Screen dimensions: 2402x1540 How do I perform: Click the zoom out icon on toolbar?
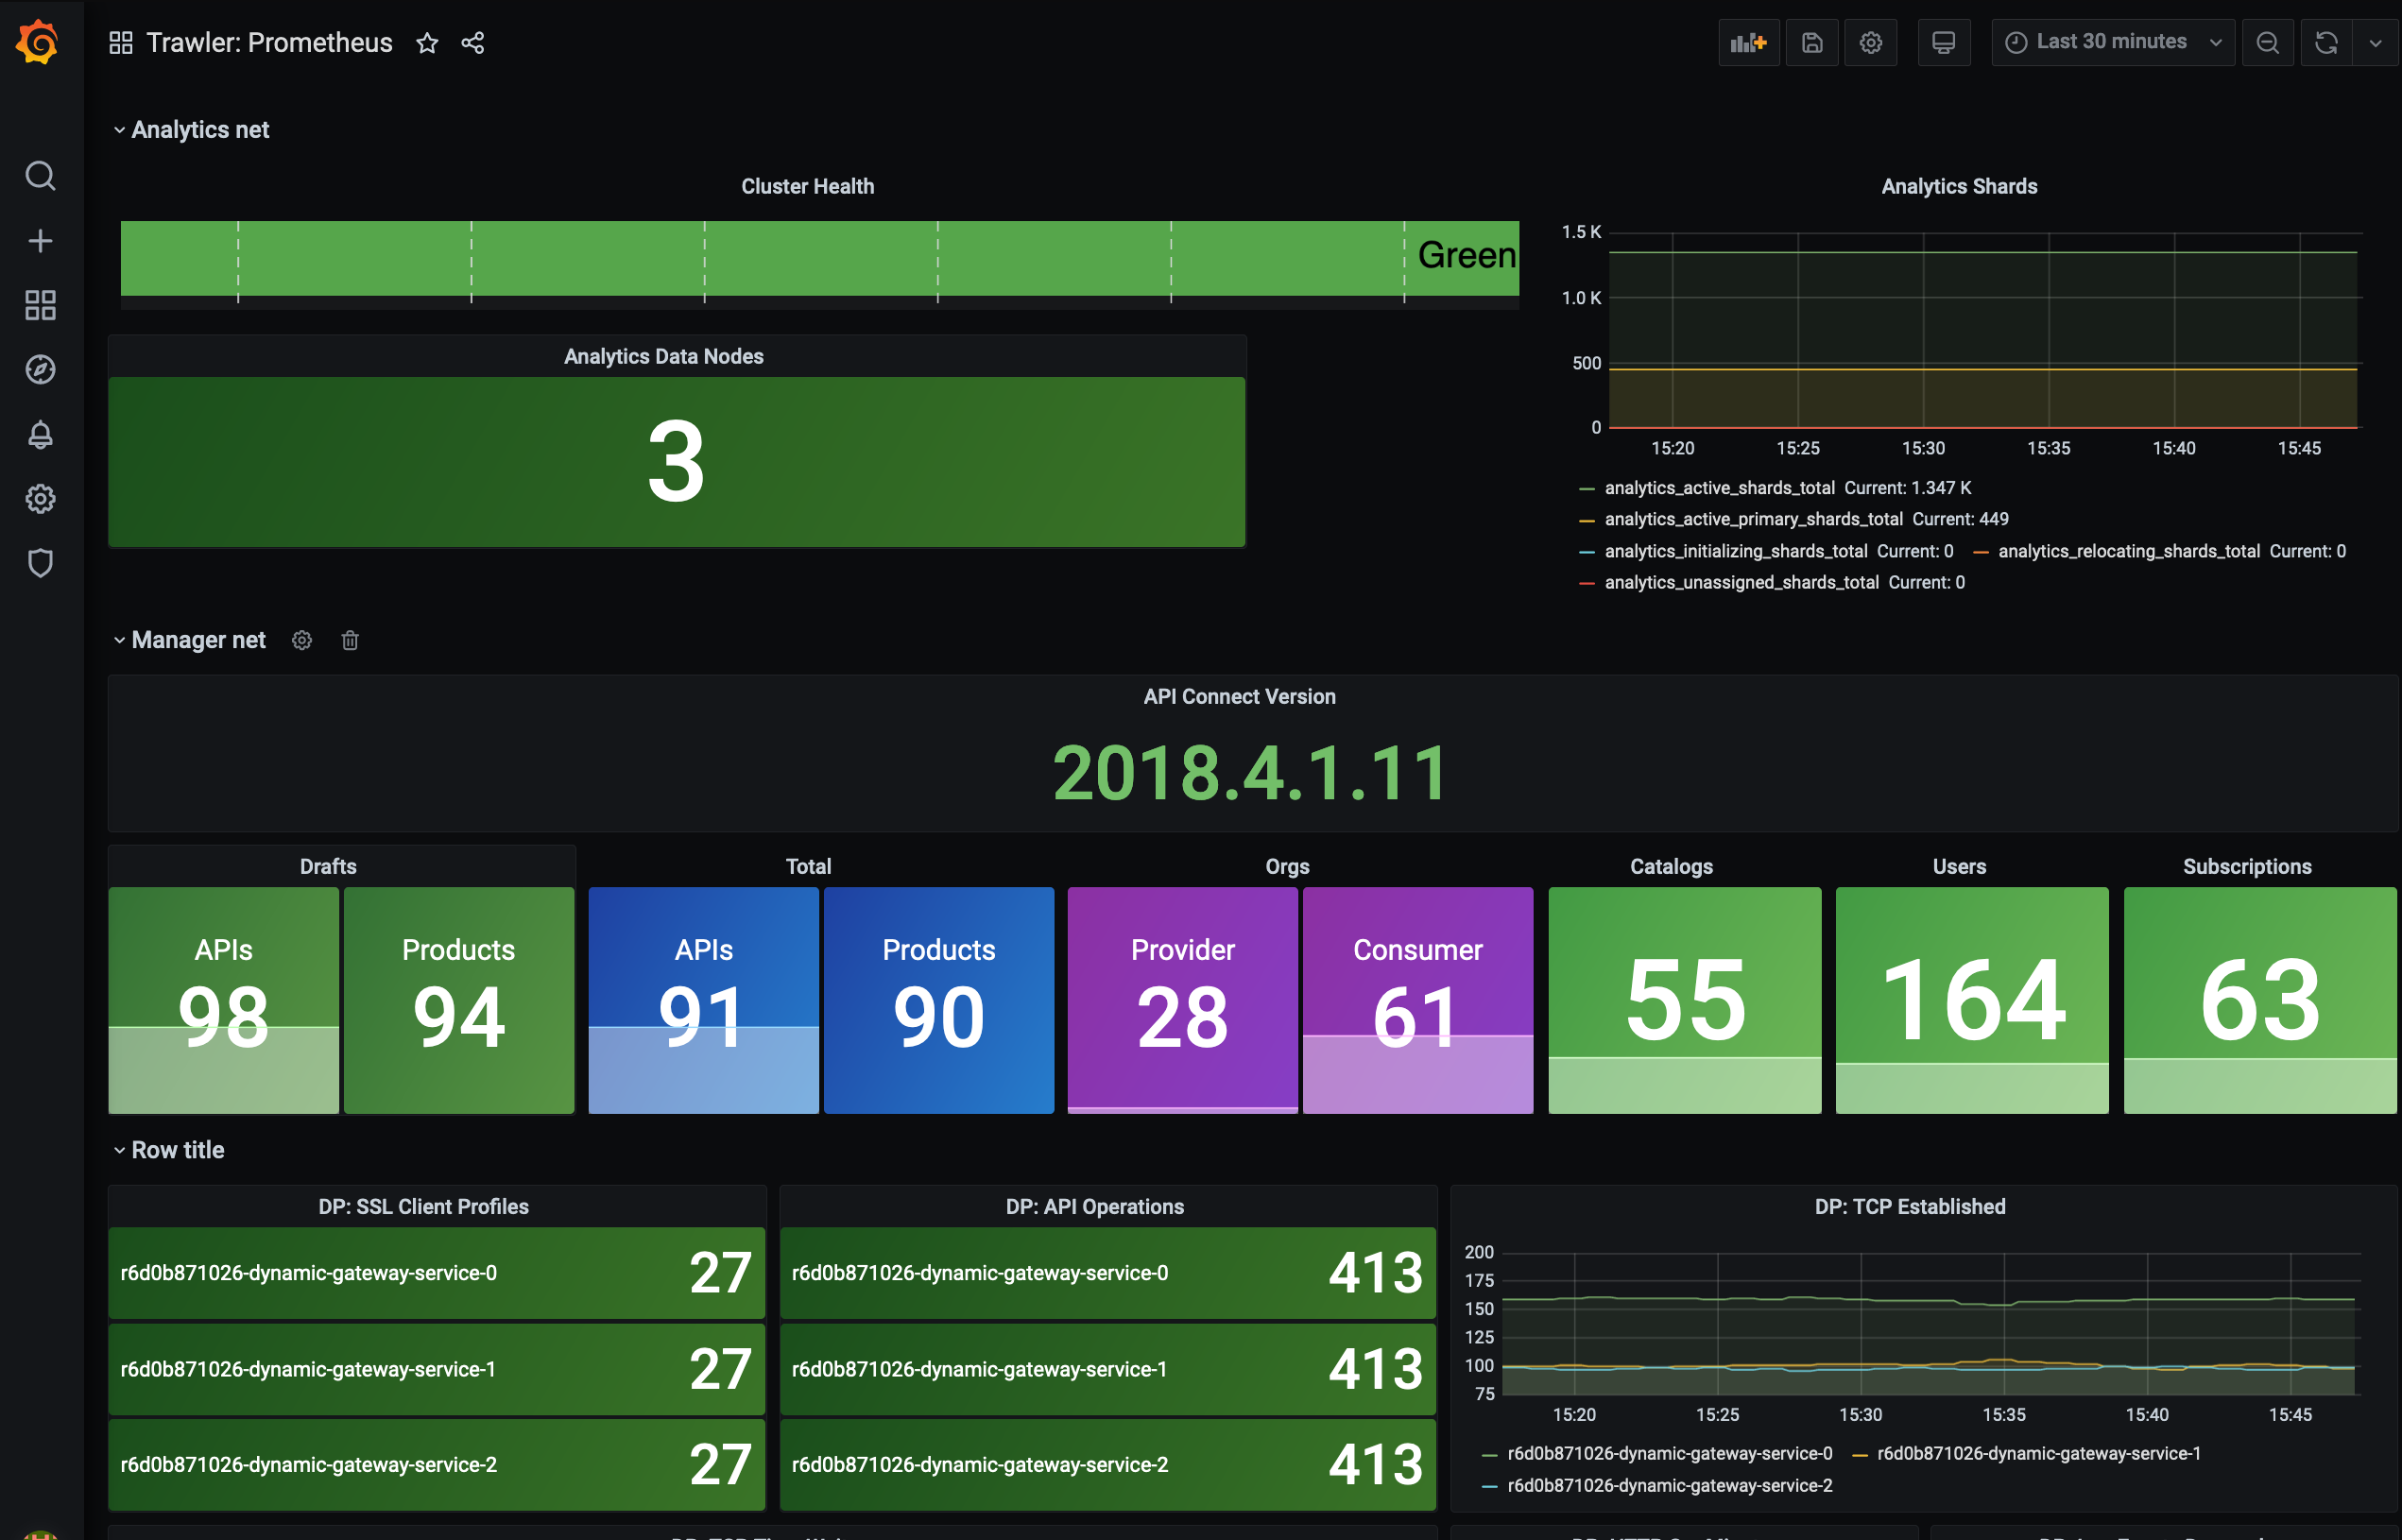point(2271,42)
